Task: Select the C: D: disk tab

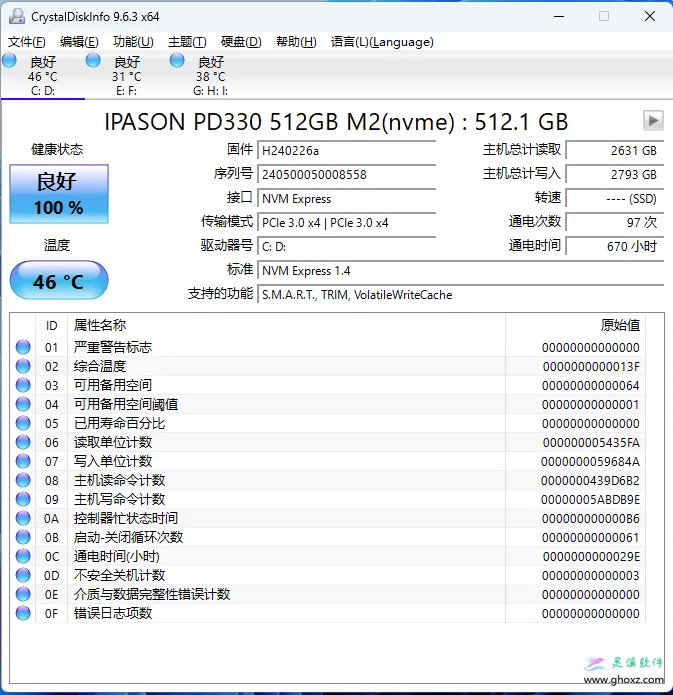Action: (x=43, y=76)
